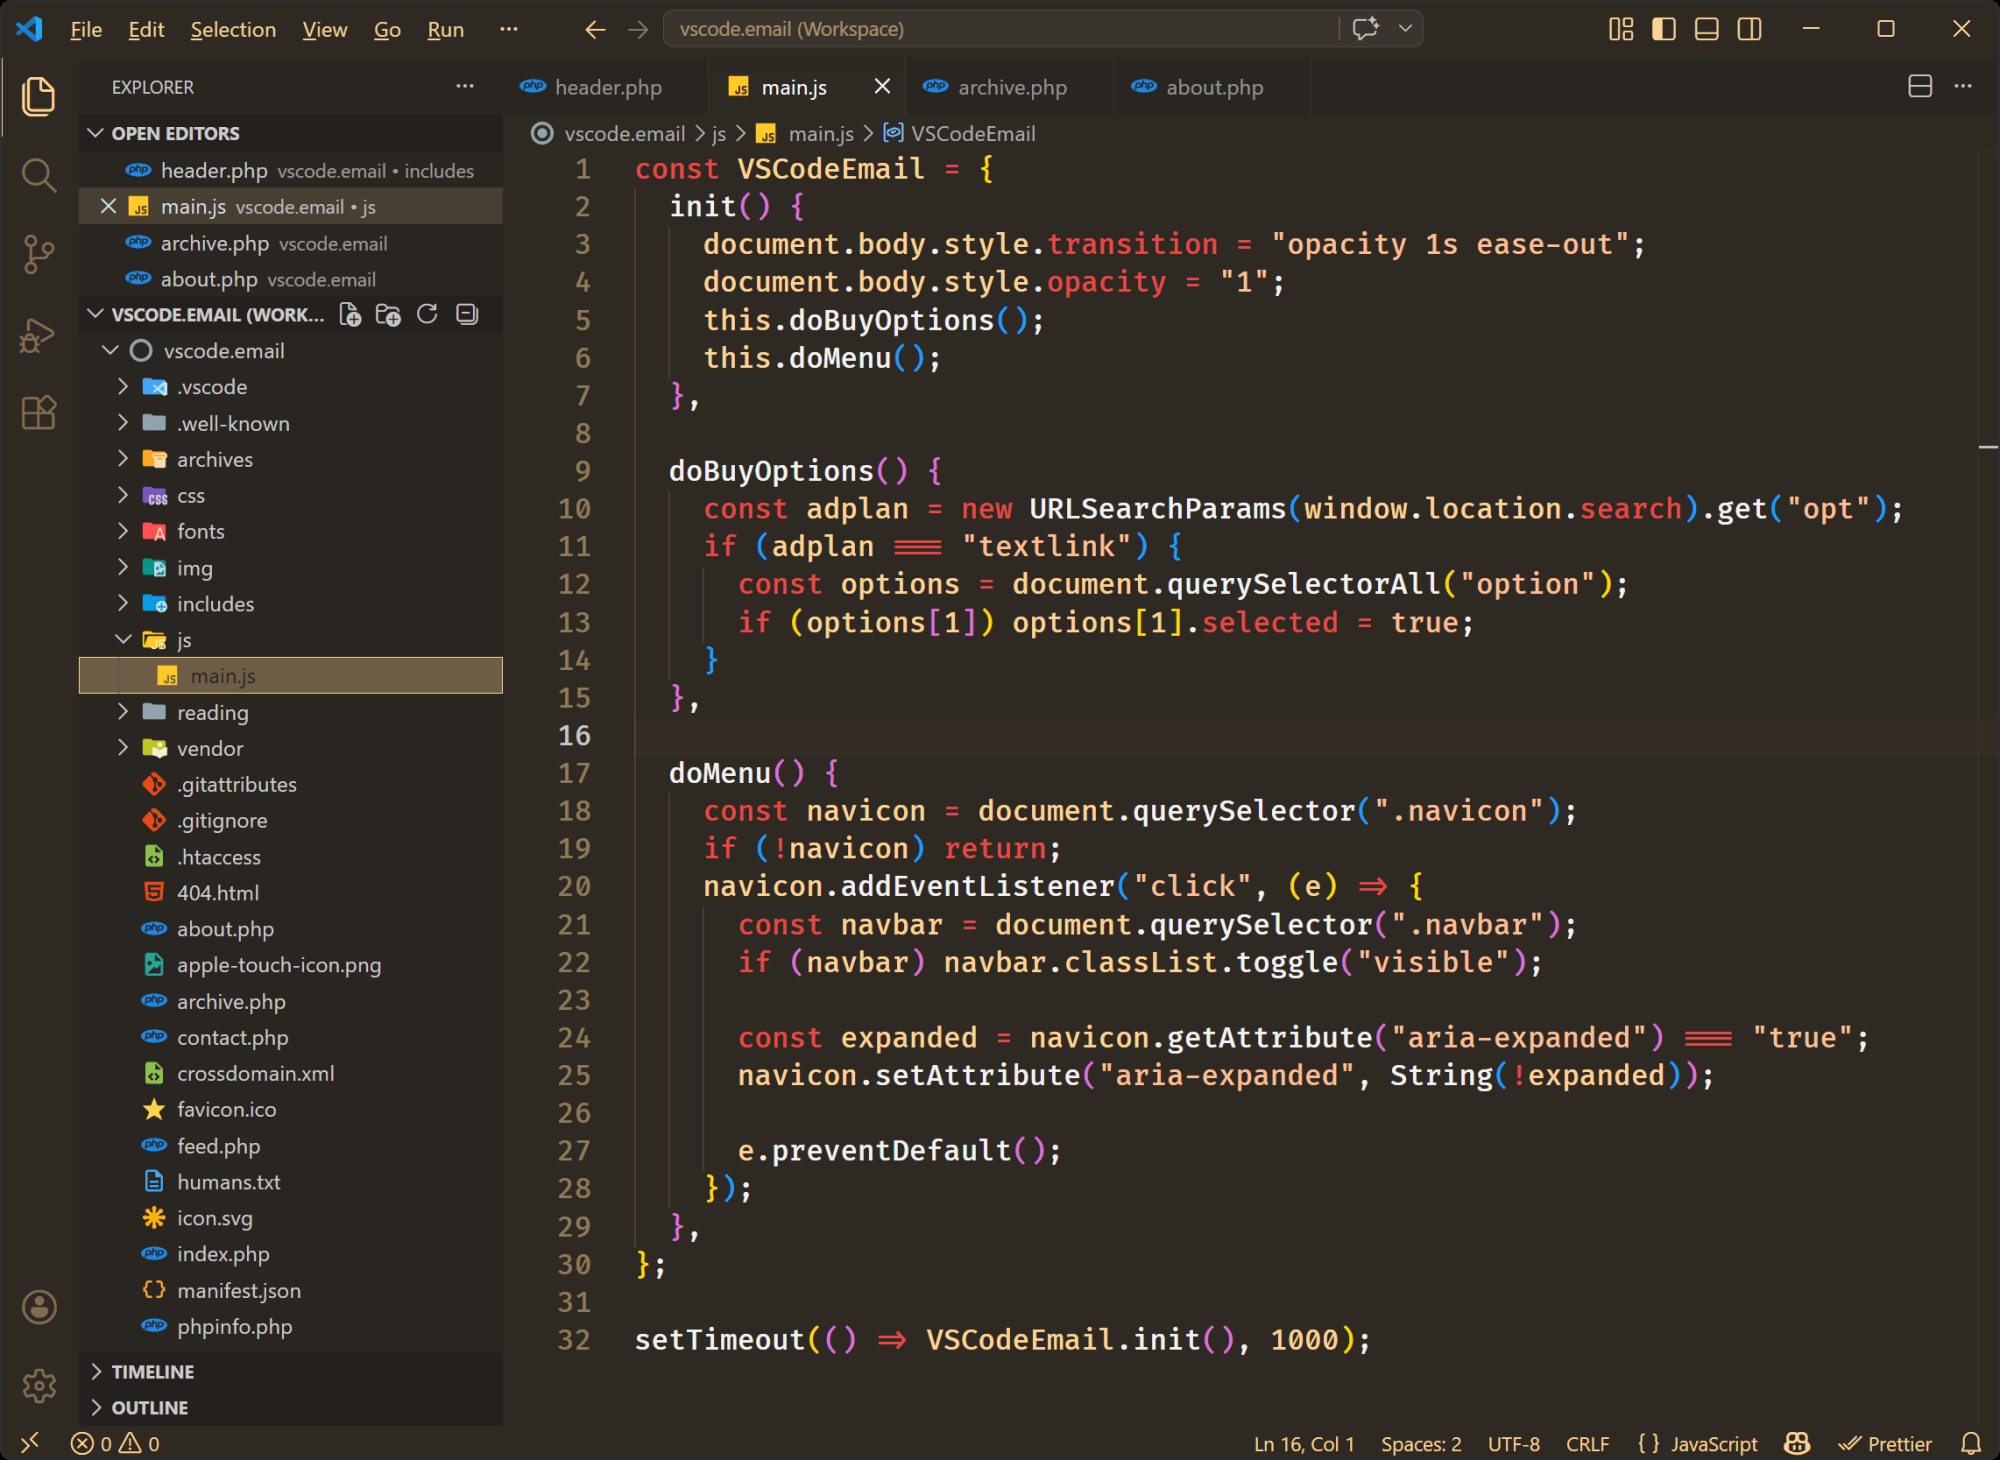Screen dimensions: 2000x1460
Task: Open the Explorer view in activity bar
Action: (x=38, y=96)
